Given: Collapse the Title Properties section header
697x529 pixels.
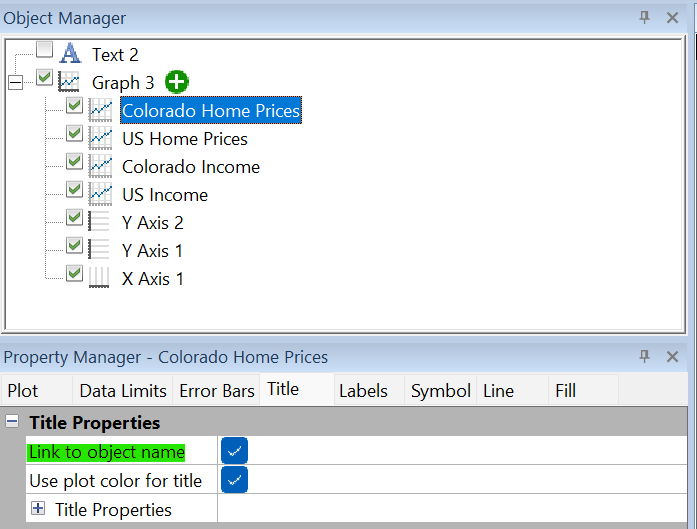Looking at the screenshot, I should point(13,422).
